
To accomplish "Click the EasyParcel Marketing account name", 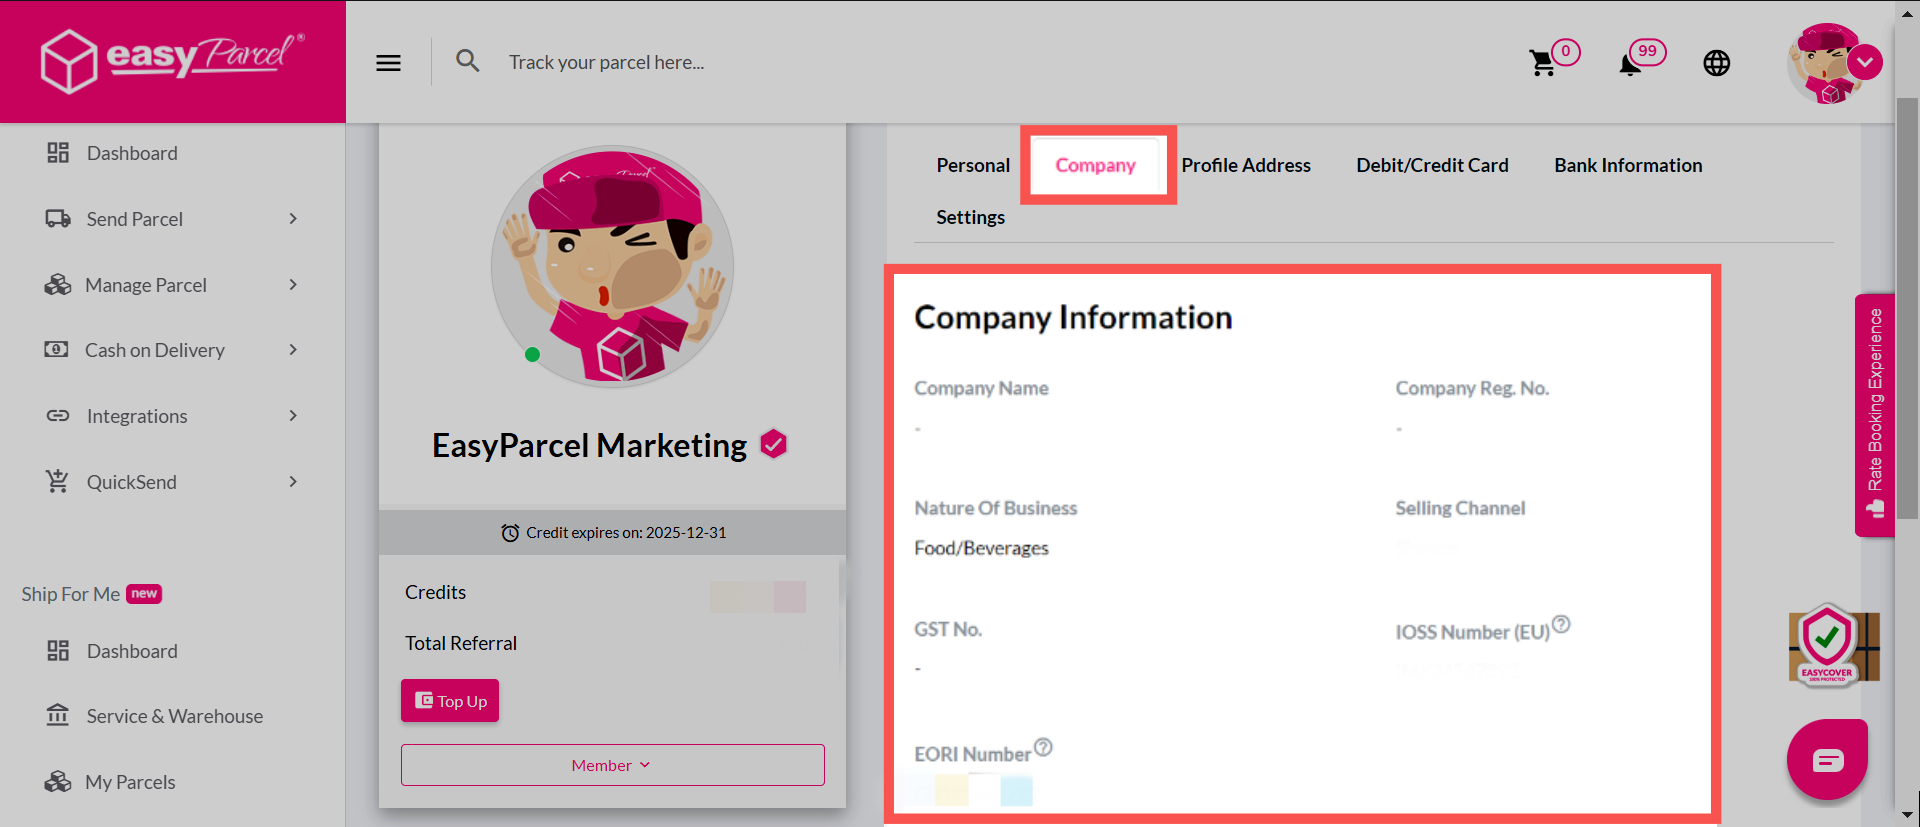I will coord(589,445).
